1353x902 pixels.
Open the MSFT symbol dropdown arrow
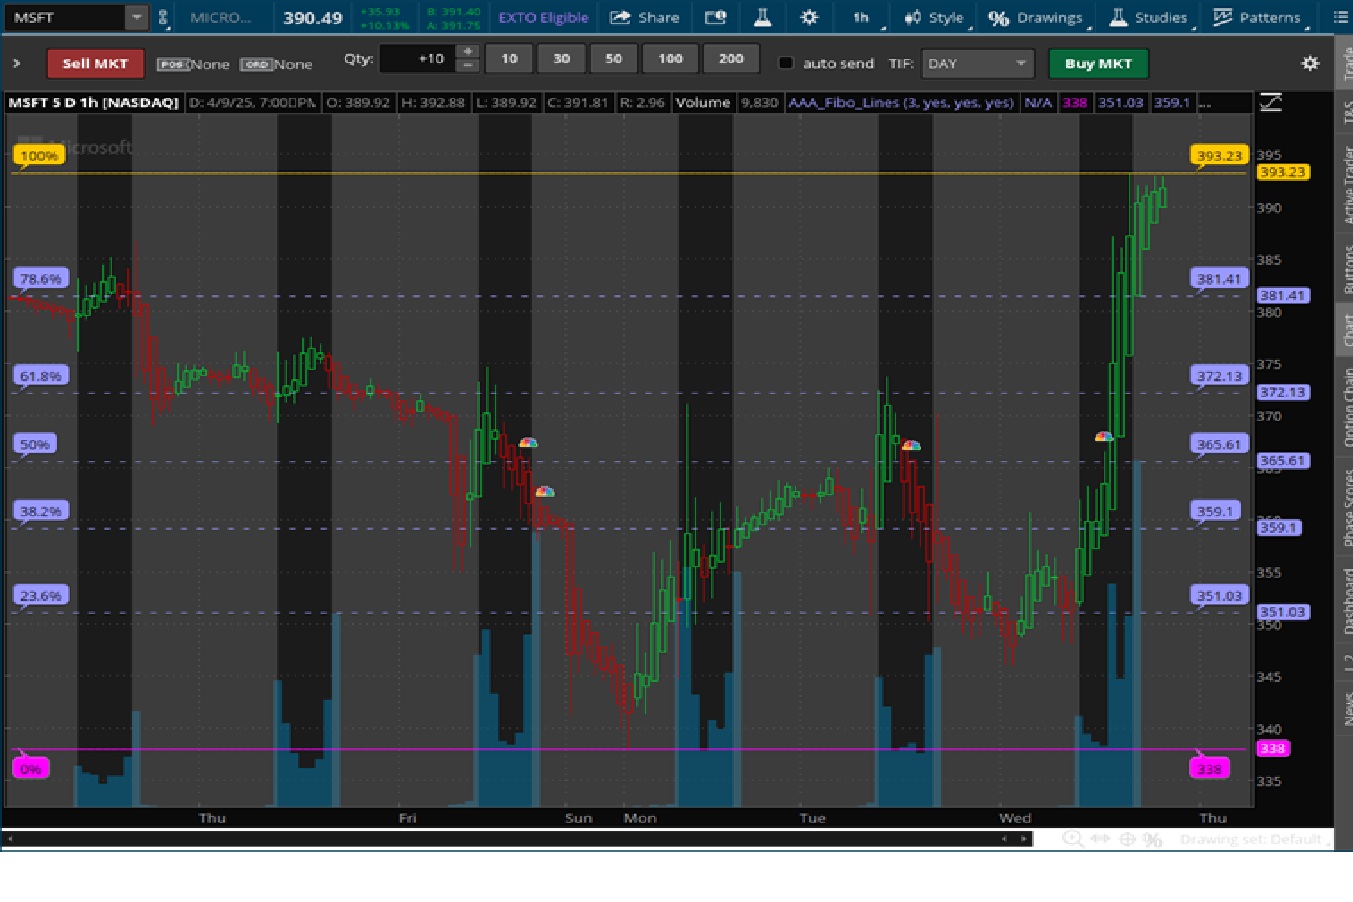click(x=137, y=17)
